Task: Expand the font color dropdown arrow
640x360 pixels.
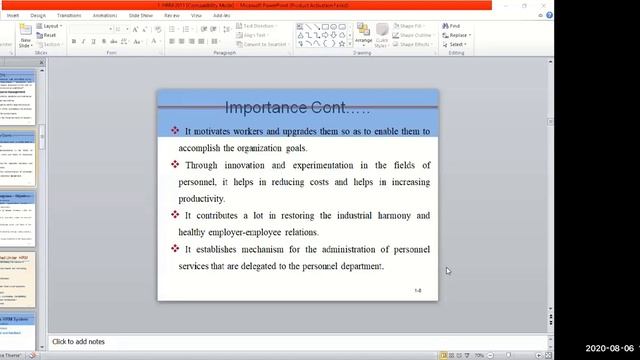Action: (x=160, y=41)
